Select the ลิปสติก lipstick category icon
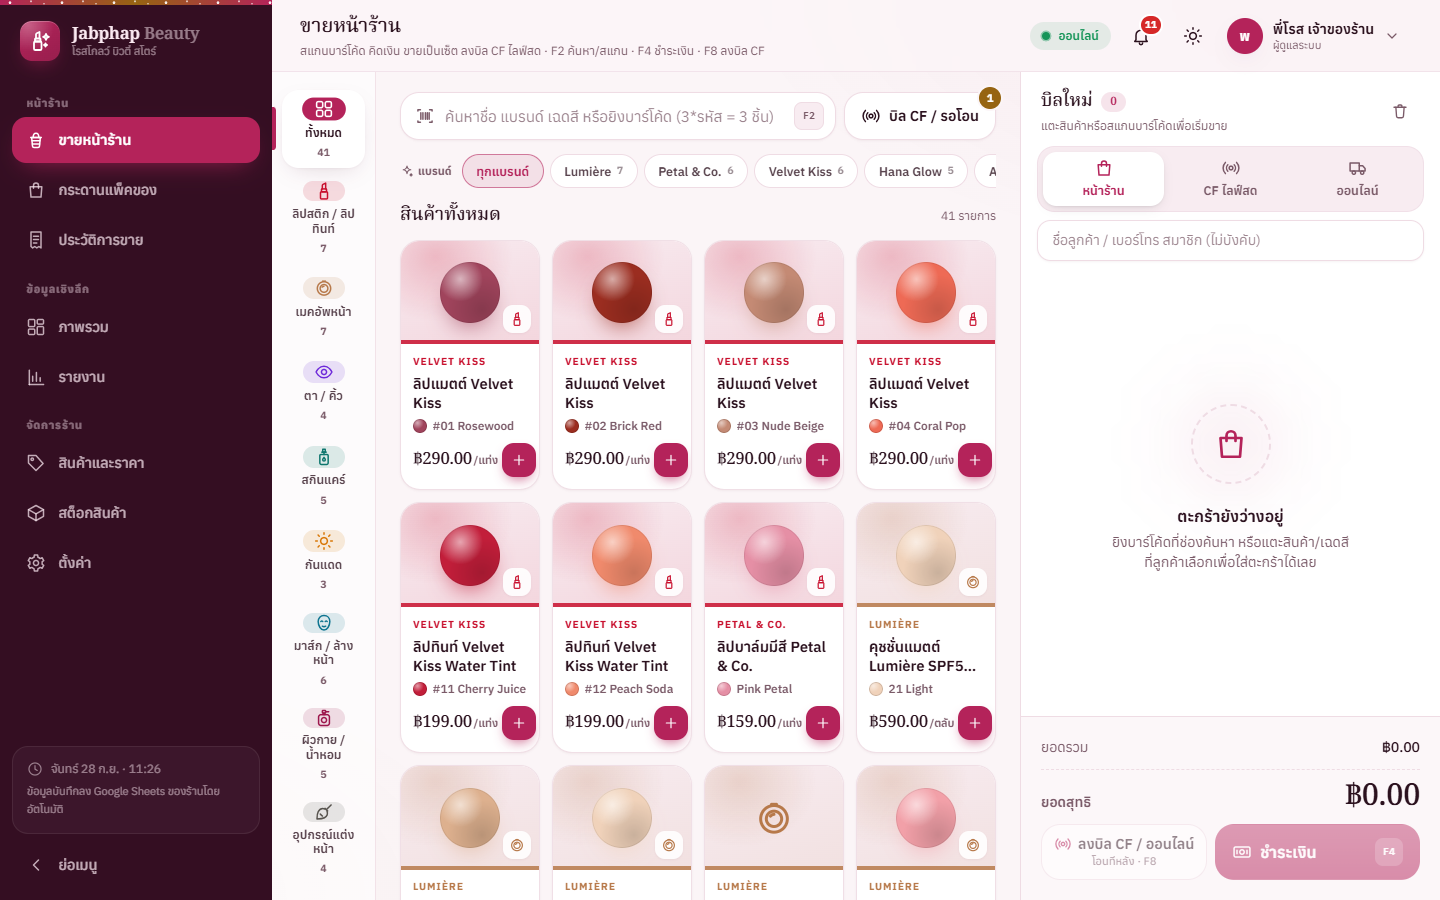 [324, 191]
